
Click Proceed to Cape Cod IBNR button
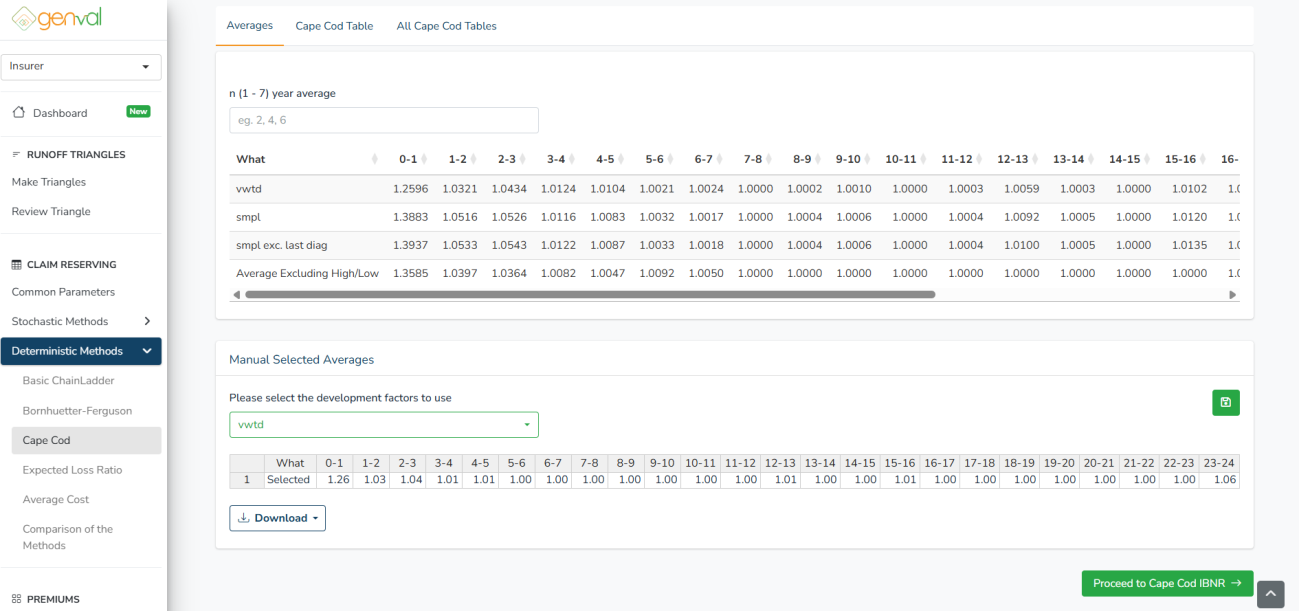click(1166, 583)
